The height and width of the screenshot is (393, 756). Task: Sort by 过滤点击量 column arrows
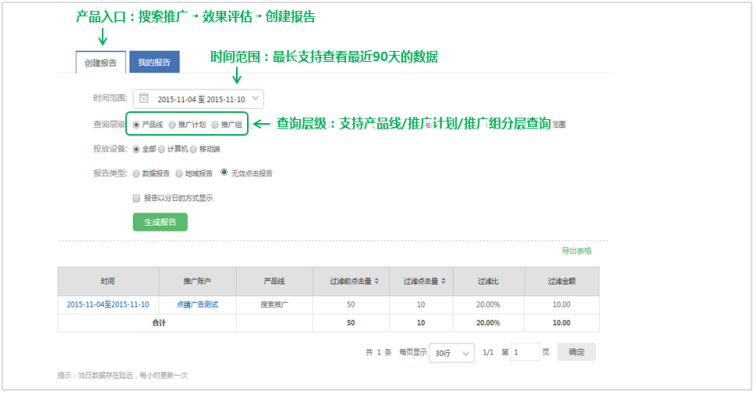443,281
